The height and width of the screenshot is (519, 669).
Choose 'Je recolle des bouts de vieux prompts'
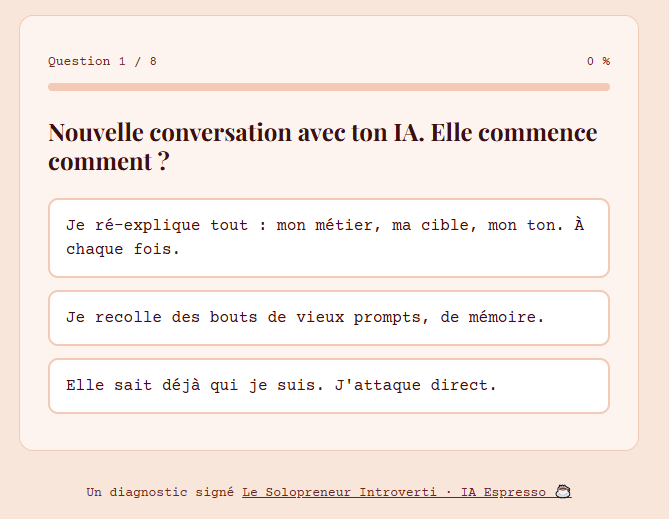(329, 318)
